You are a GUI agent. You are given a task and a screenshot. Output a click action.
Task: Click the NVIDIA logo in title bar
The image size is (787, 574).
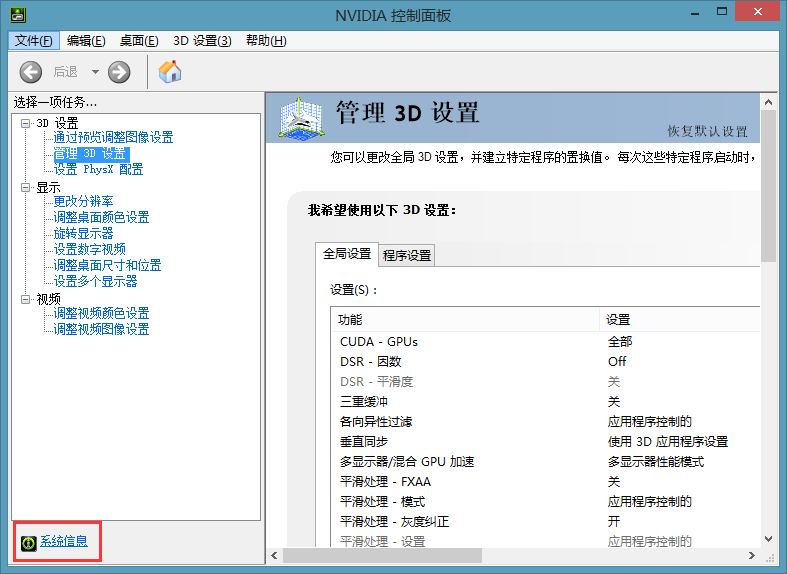point(17,15)
